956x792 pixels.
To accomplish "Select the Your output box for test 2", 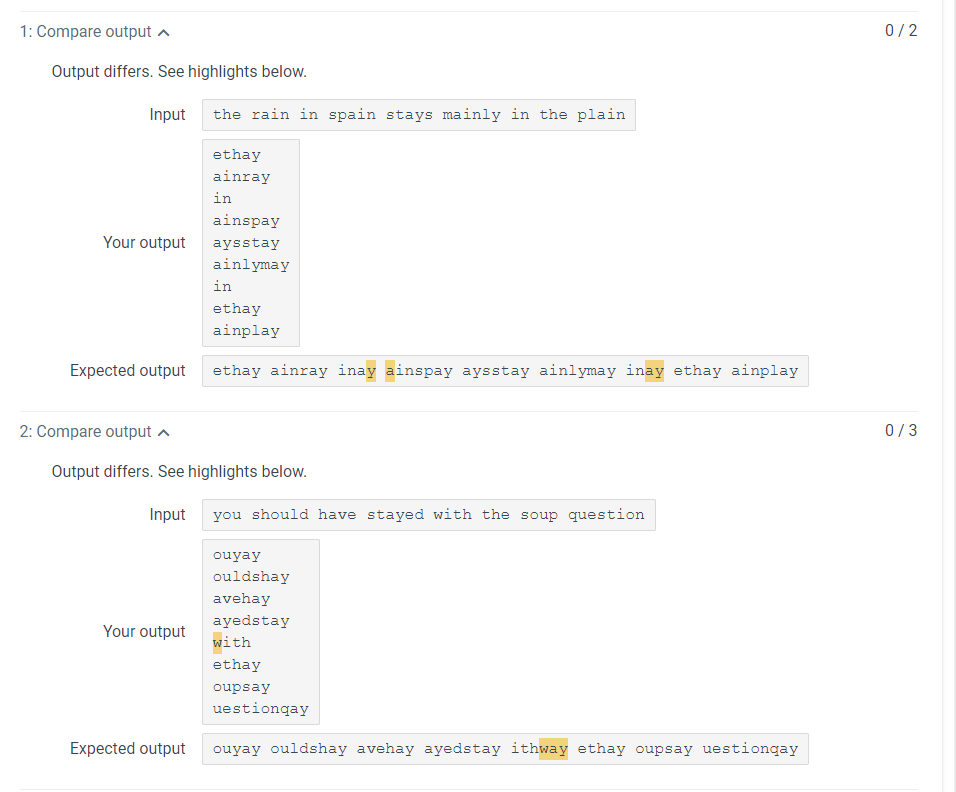I will [260, 631].
